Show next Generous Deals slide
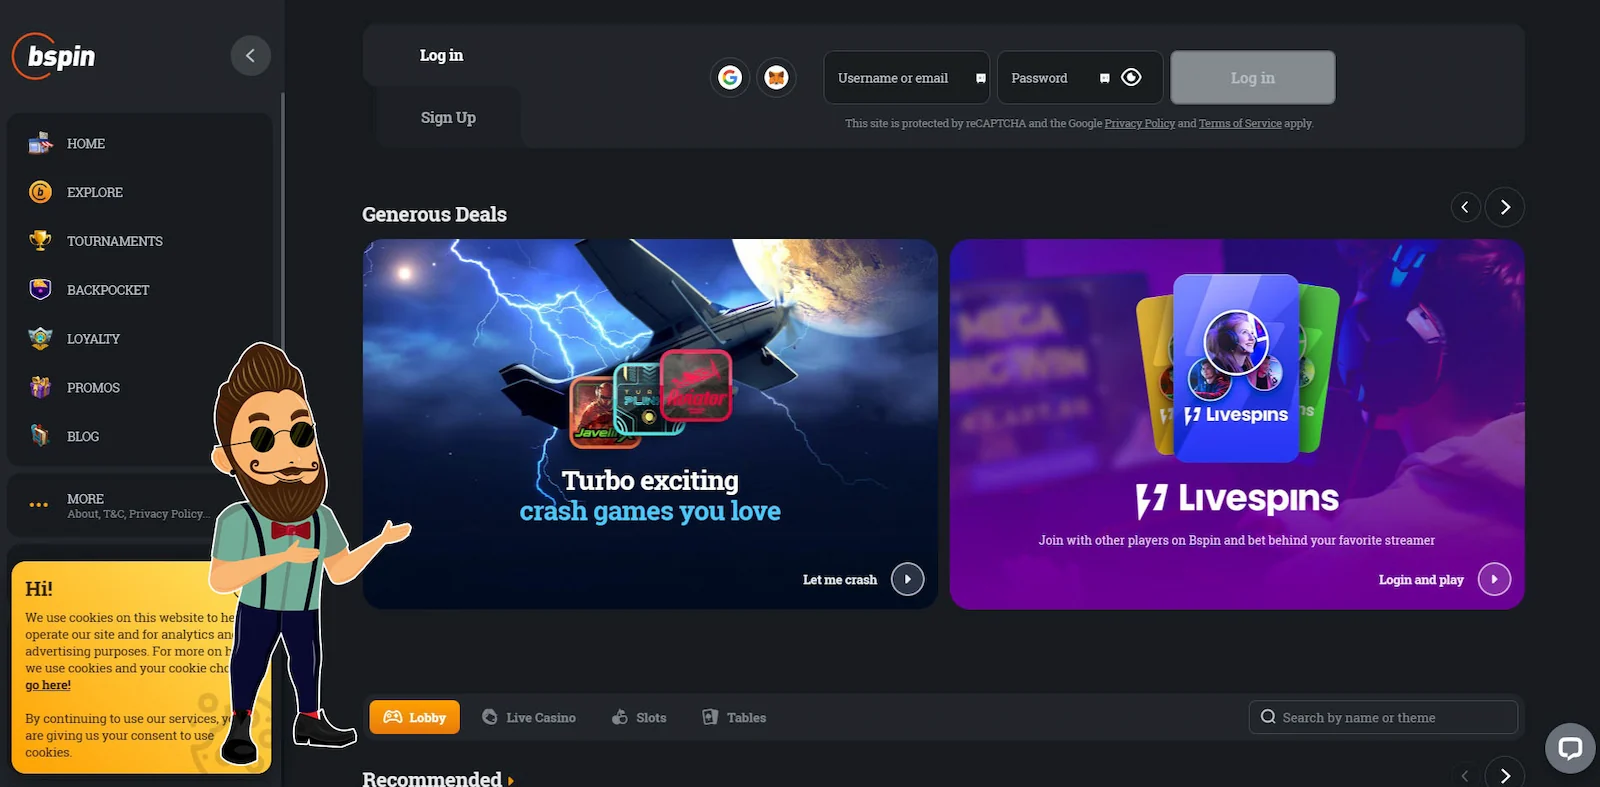 click(x=1505, y=207)
